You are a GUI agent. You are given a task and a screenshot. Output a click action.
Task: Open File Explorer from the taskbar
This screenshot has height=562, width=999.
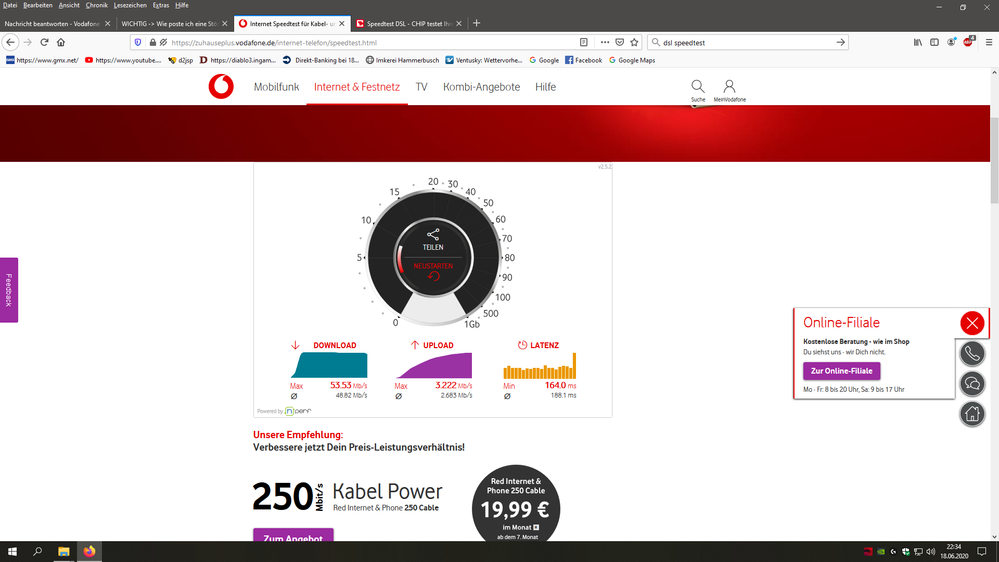(x=63, y=552)
